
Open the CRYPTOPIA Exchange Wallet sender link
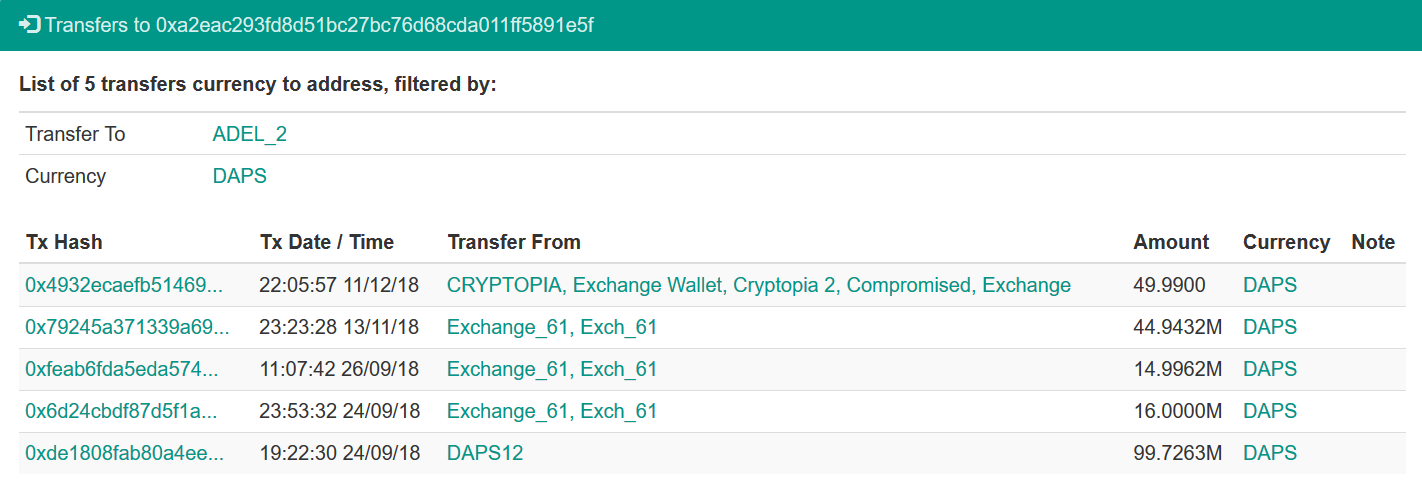point(759,285)
